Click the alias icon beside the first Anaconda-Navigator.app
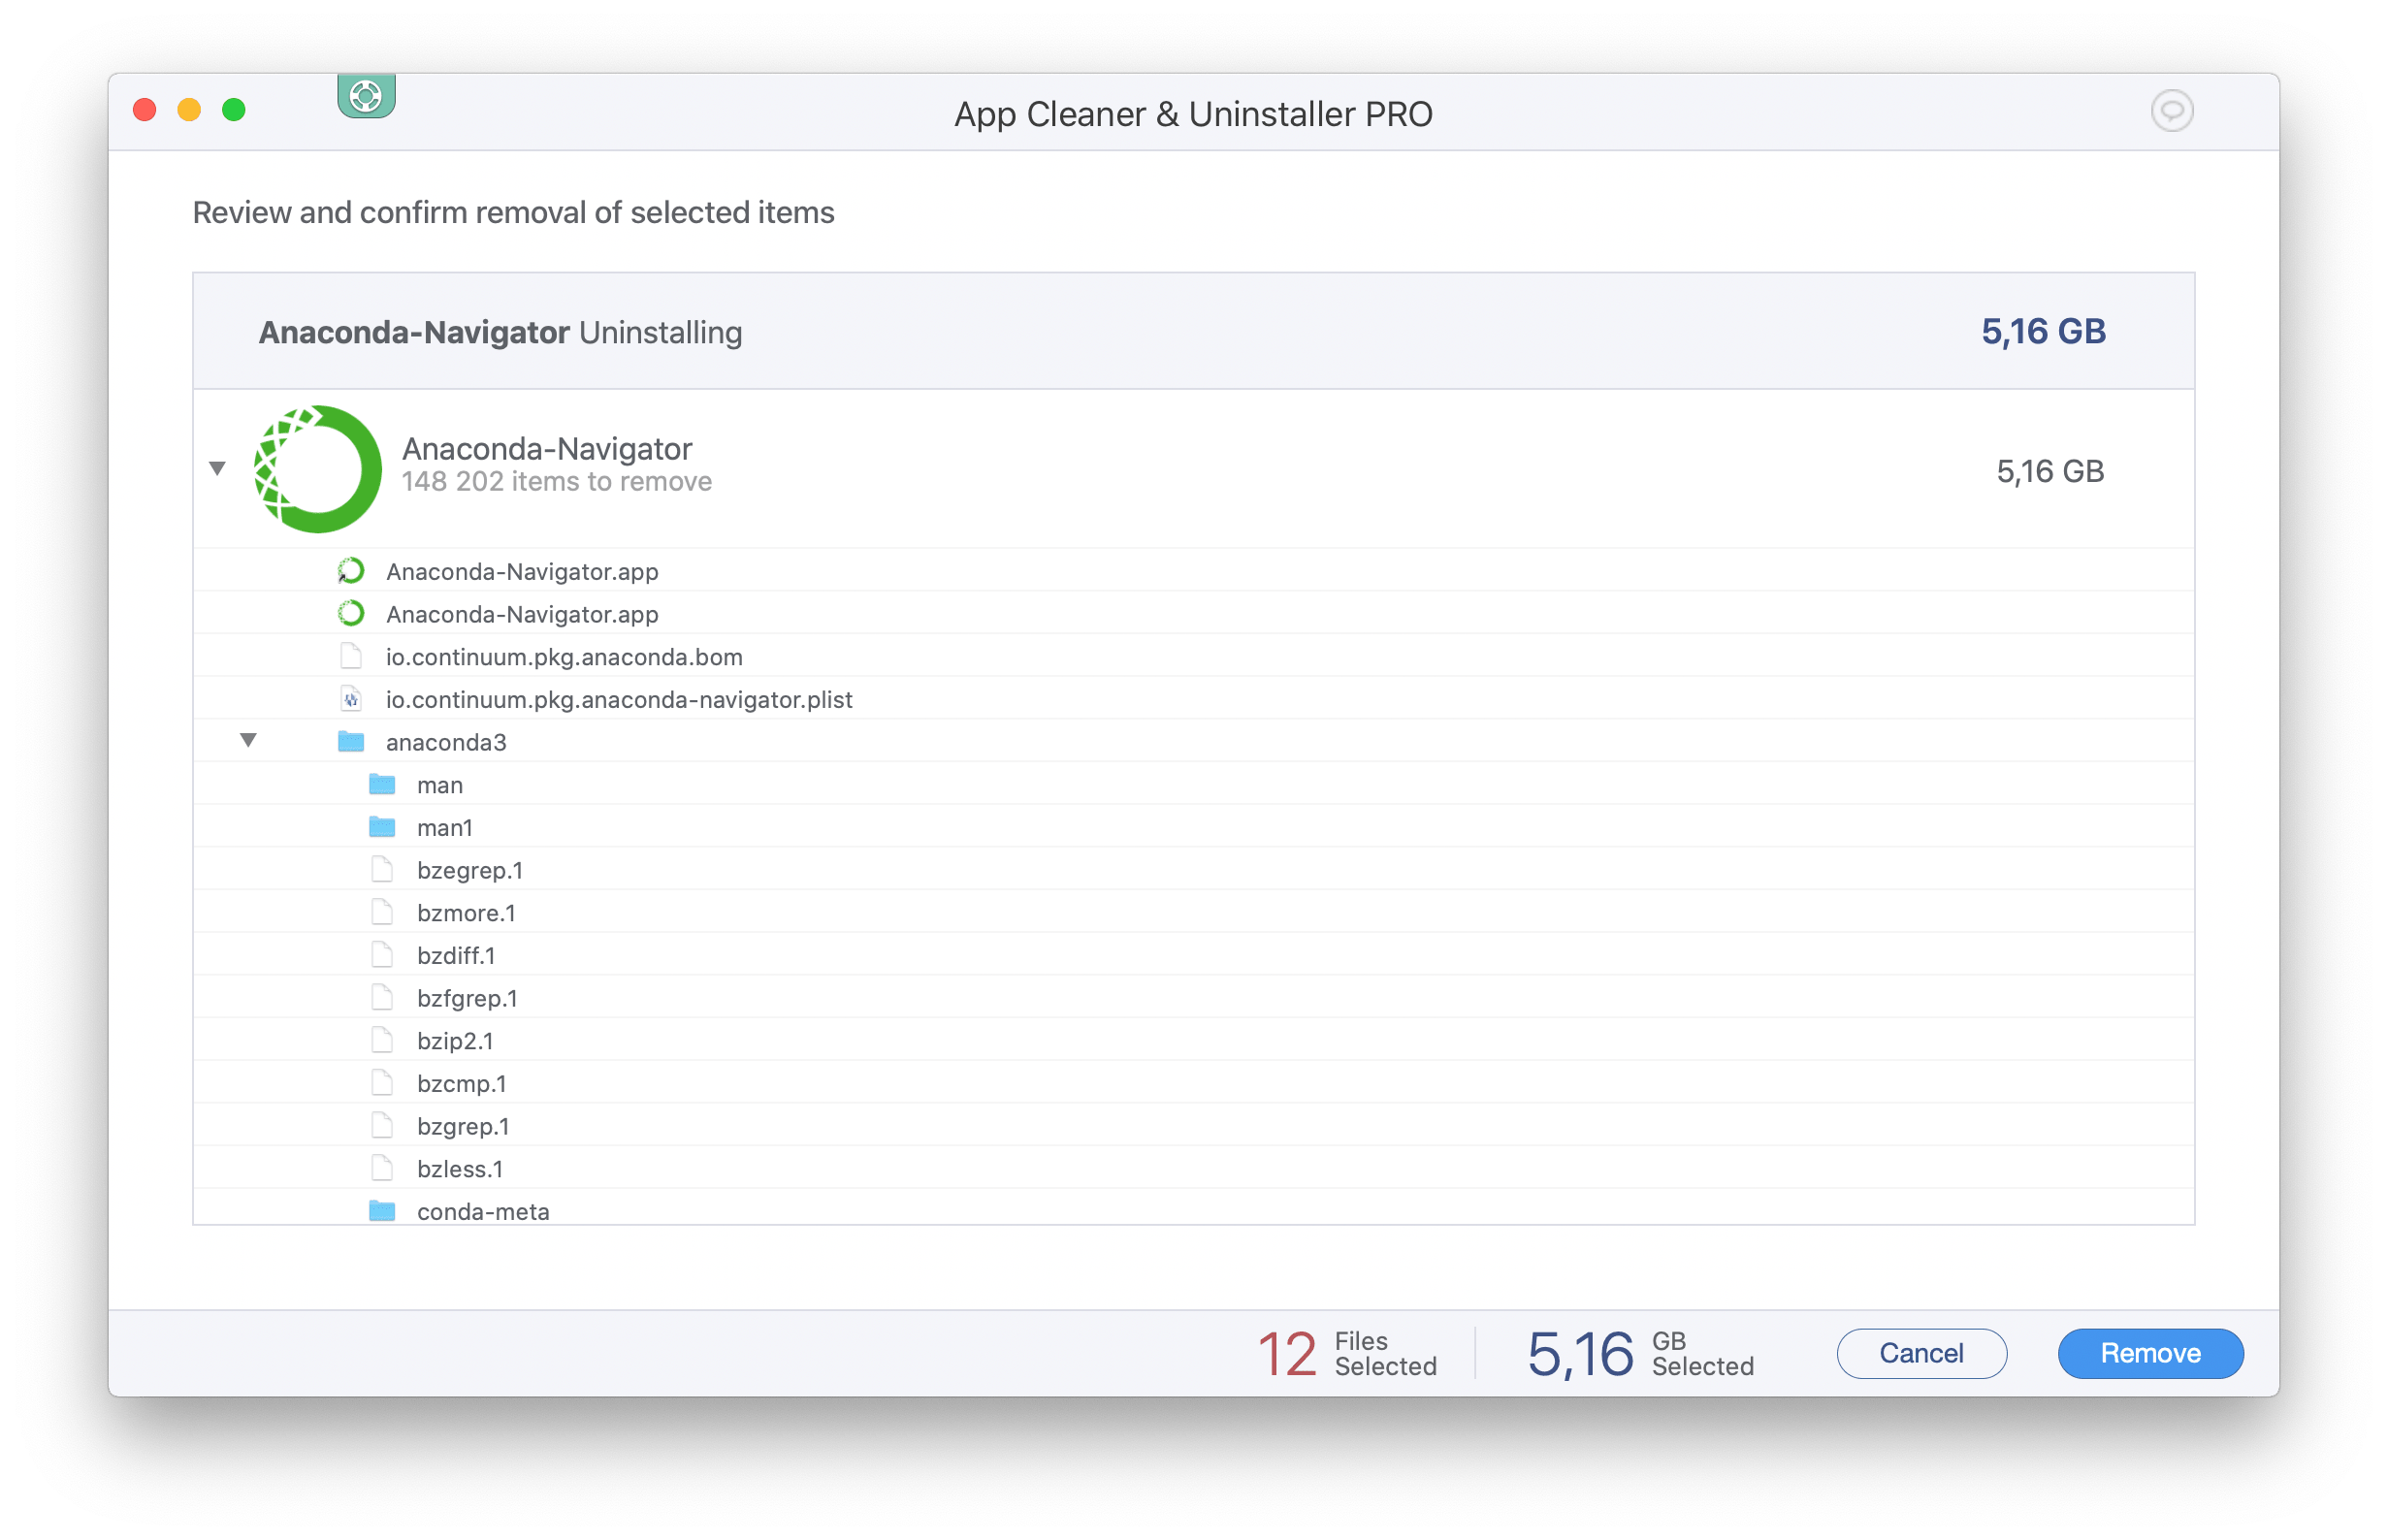Image resolution: width=2388 pixels, height=1540 pixels. click(351, 570)
